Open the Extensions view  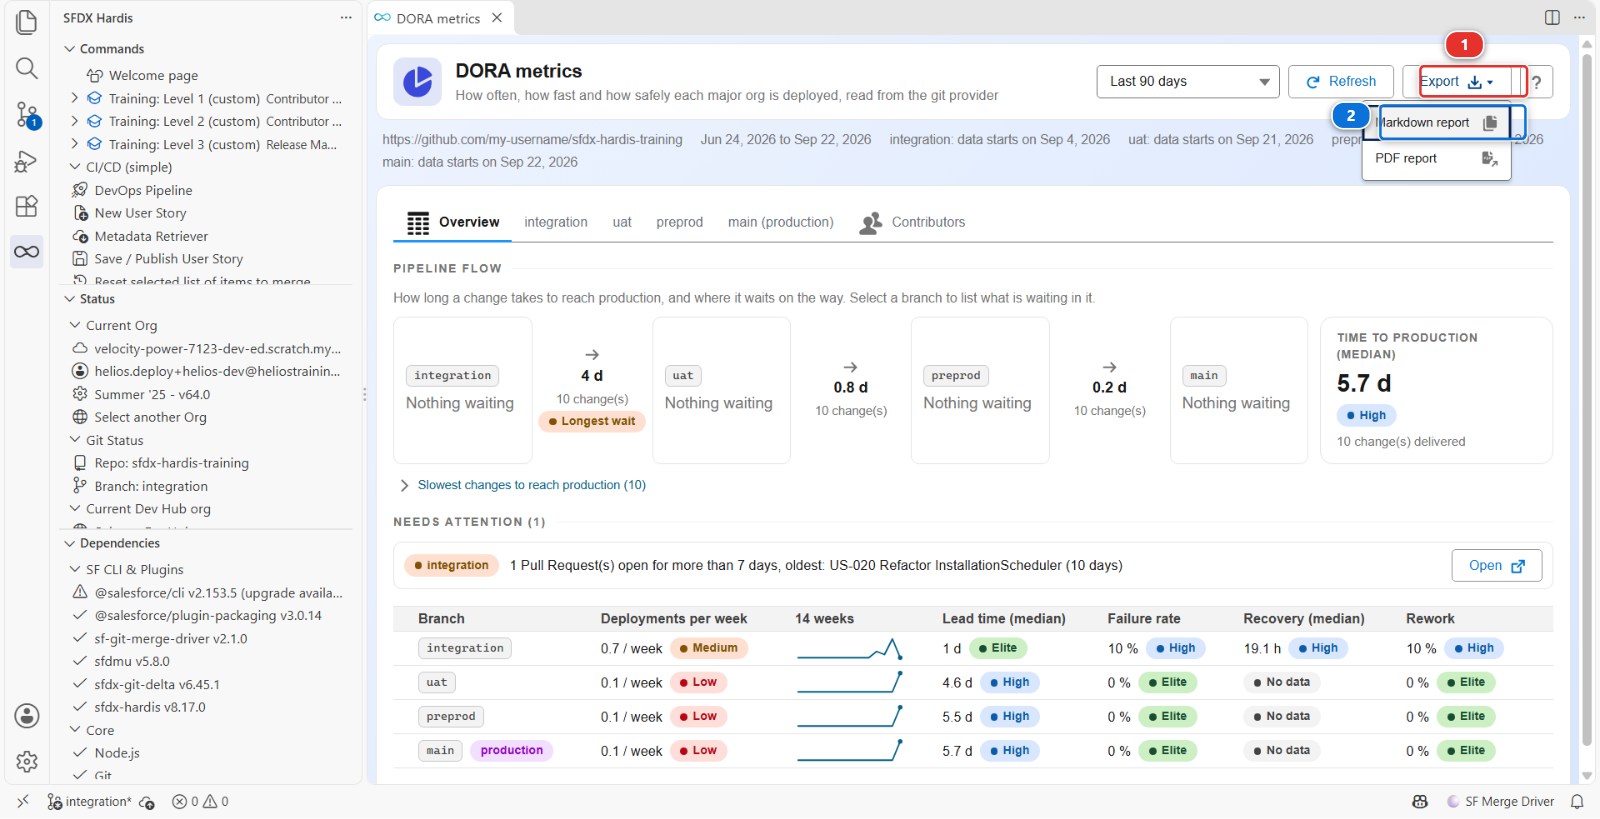27,206
